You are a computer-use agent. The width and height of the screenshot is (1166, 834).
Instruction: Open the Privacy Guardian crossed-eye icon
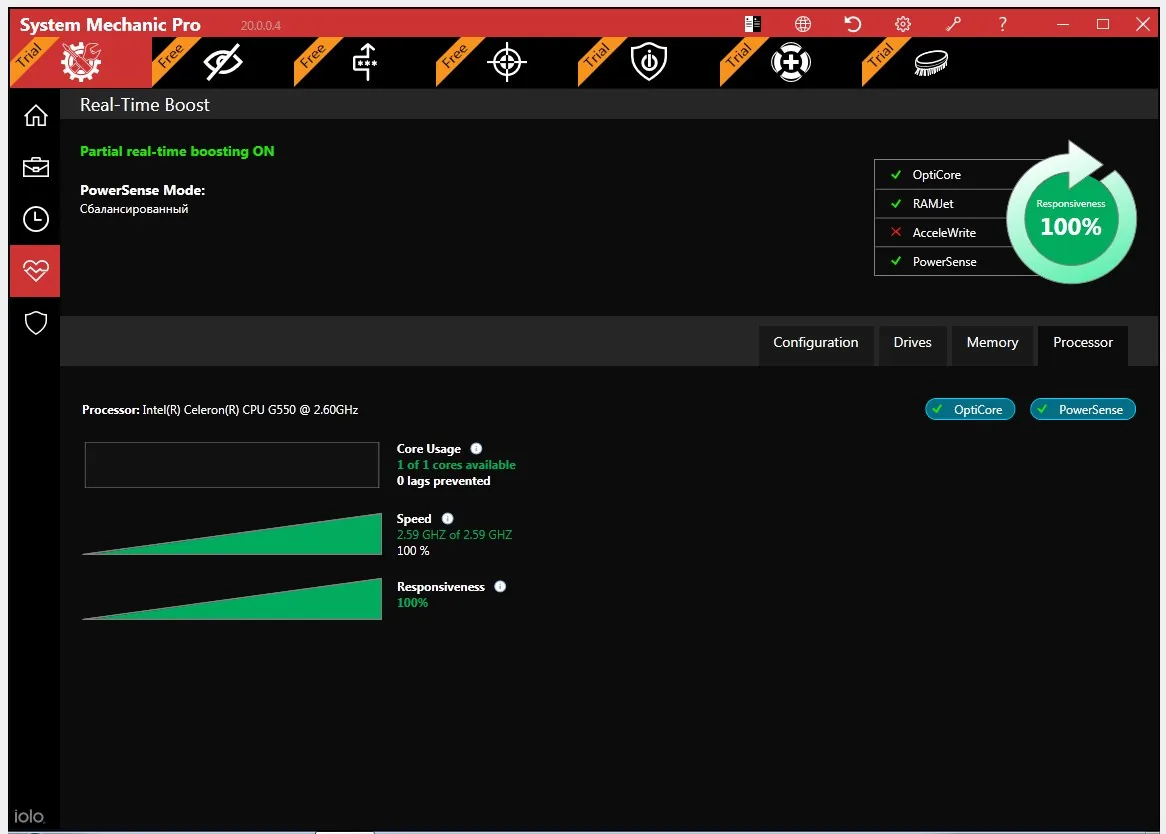222,62
